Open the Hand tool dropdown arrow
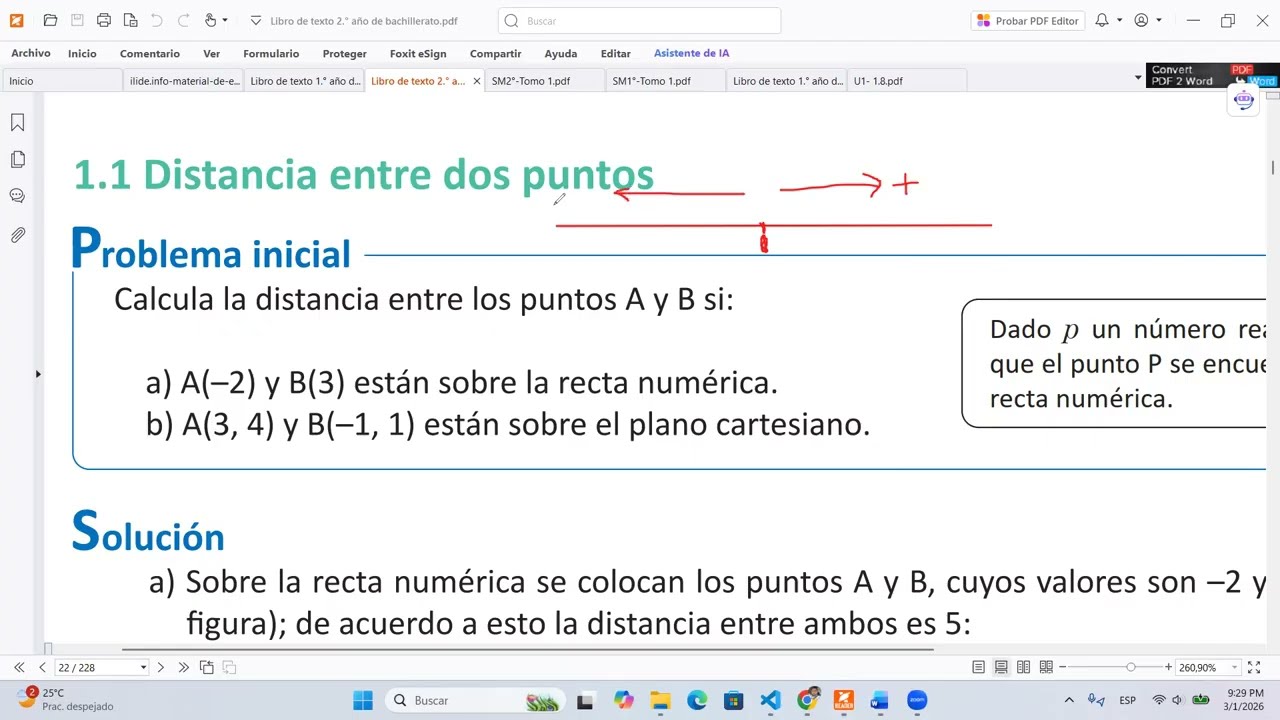Viewport: 1280px width, 720px height. click(x=225, y=20)
